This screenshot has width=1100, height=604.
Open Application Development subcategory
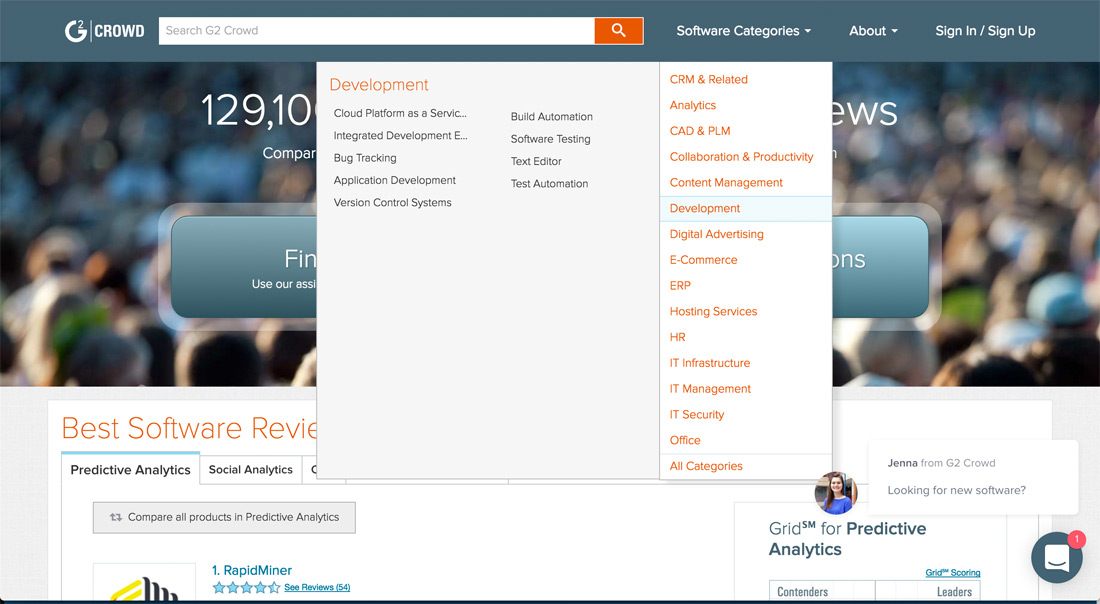(x=394, y=180)
